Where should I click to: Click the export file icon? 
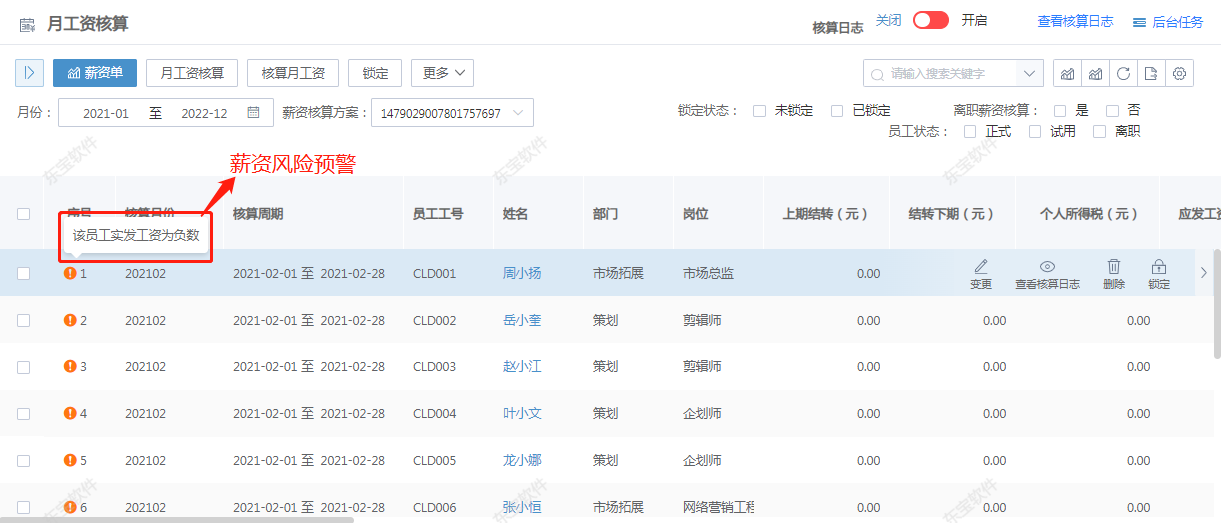(x=1152, y=73)
